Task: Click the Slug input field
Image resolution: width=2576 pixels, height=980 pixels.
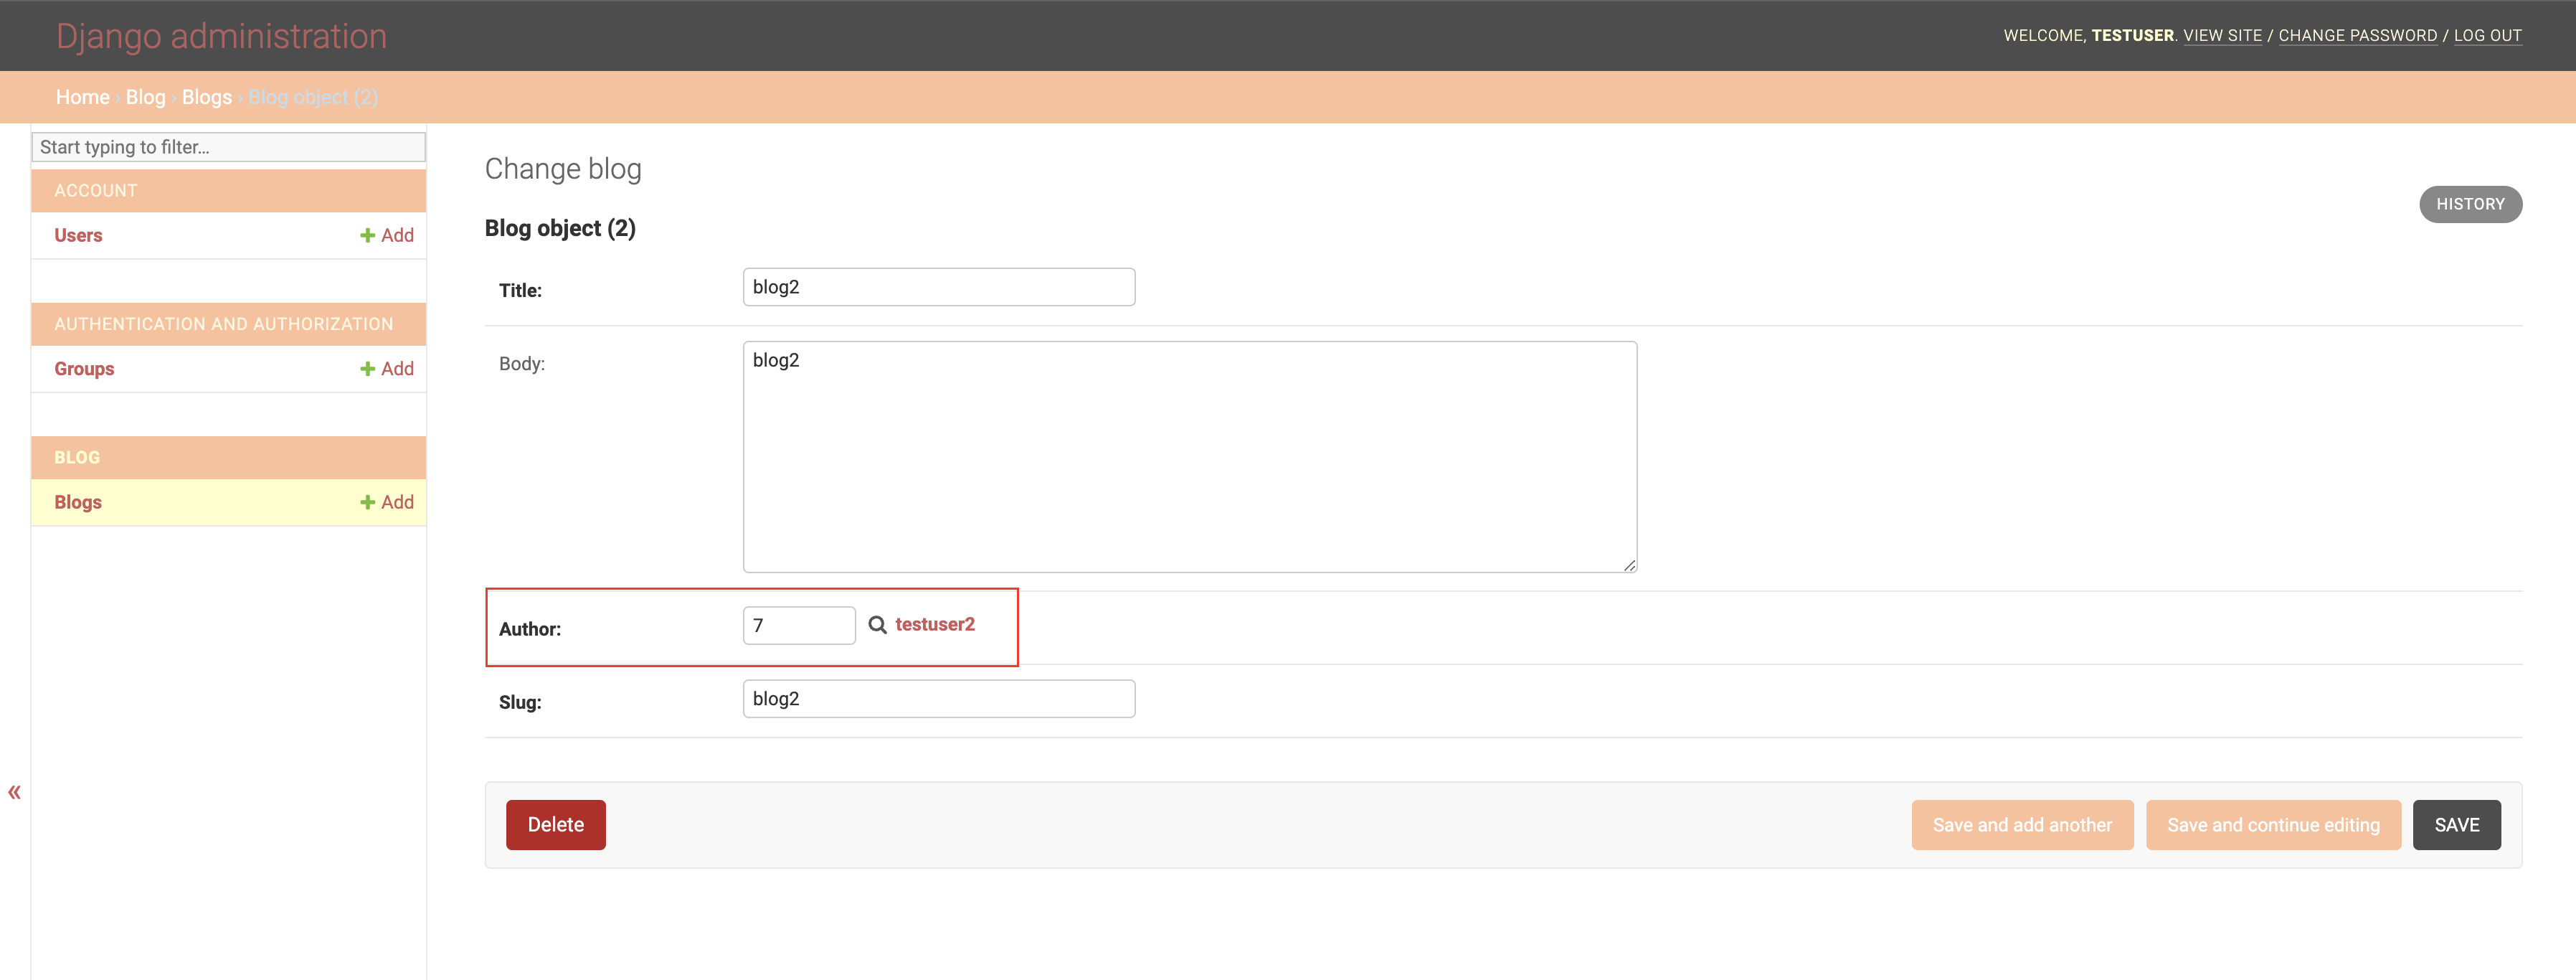Action: tap(938, 699)
